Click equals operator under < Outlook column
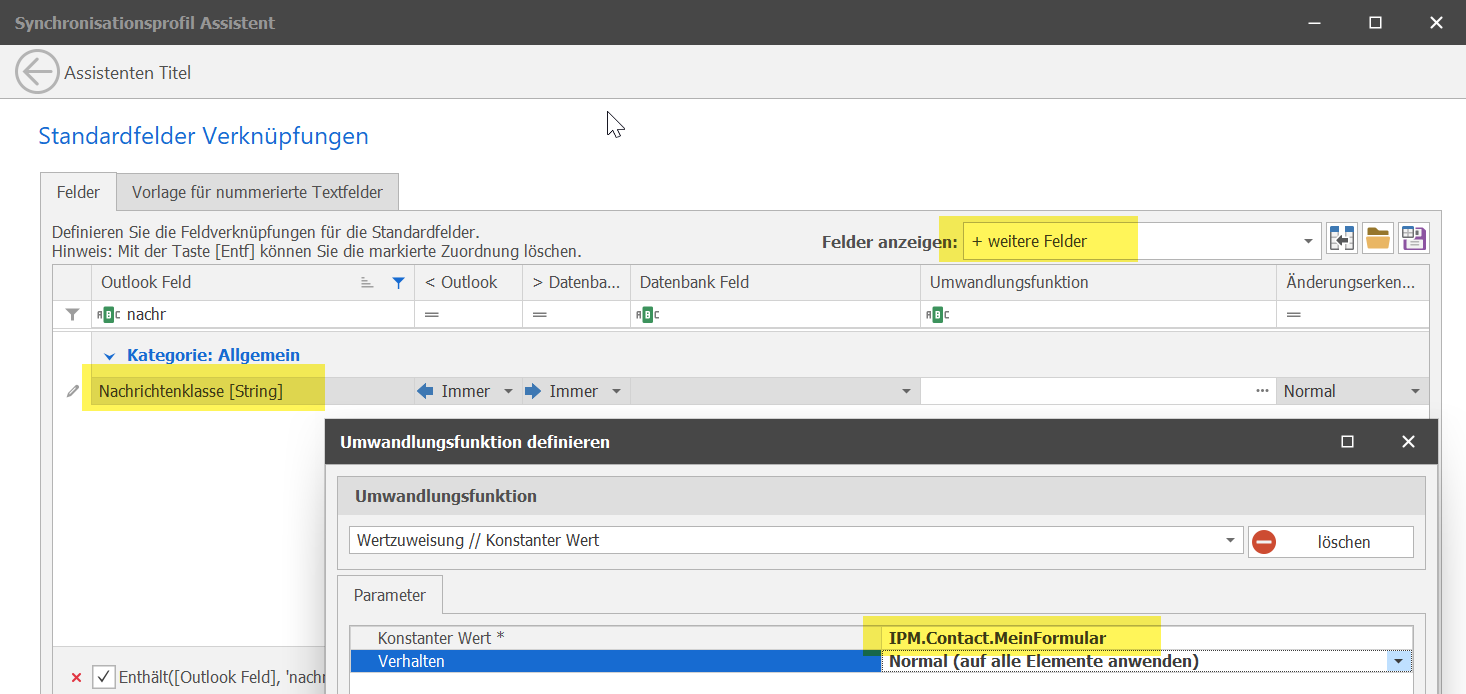This screenshot has height=694, width=1466. point(432,314)
